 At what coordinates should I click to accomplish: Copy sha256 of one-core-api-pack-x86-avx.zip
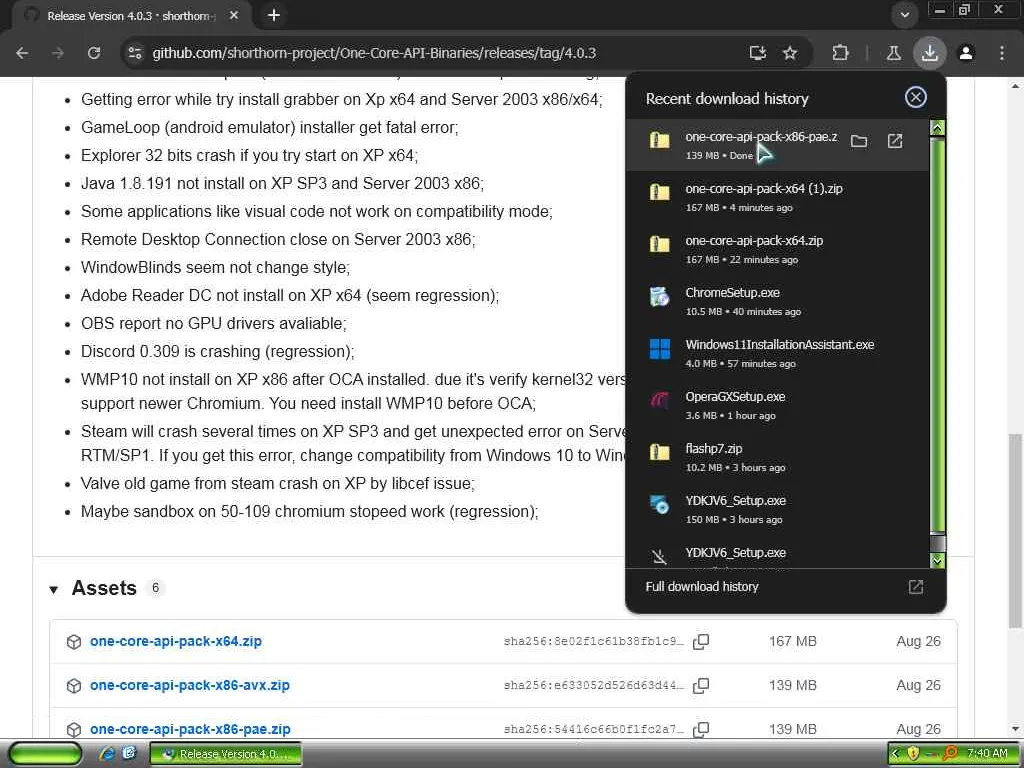(701, 686)
